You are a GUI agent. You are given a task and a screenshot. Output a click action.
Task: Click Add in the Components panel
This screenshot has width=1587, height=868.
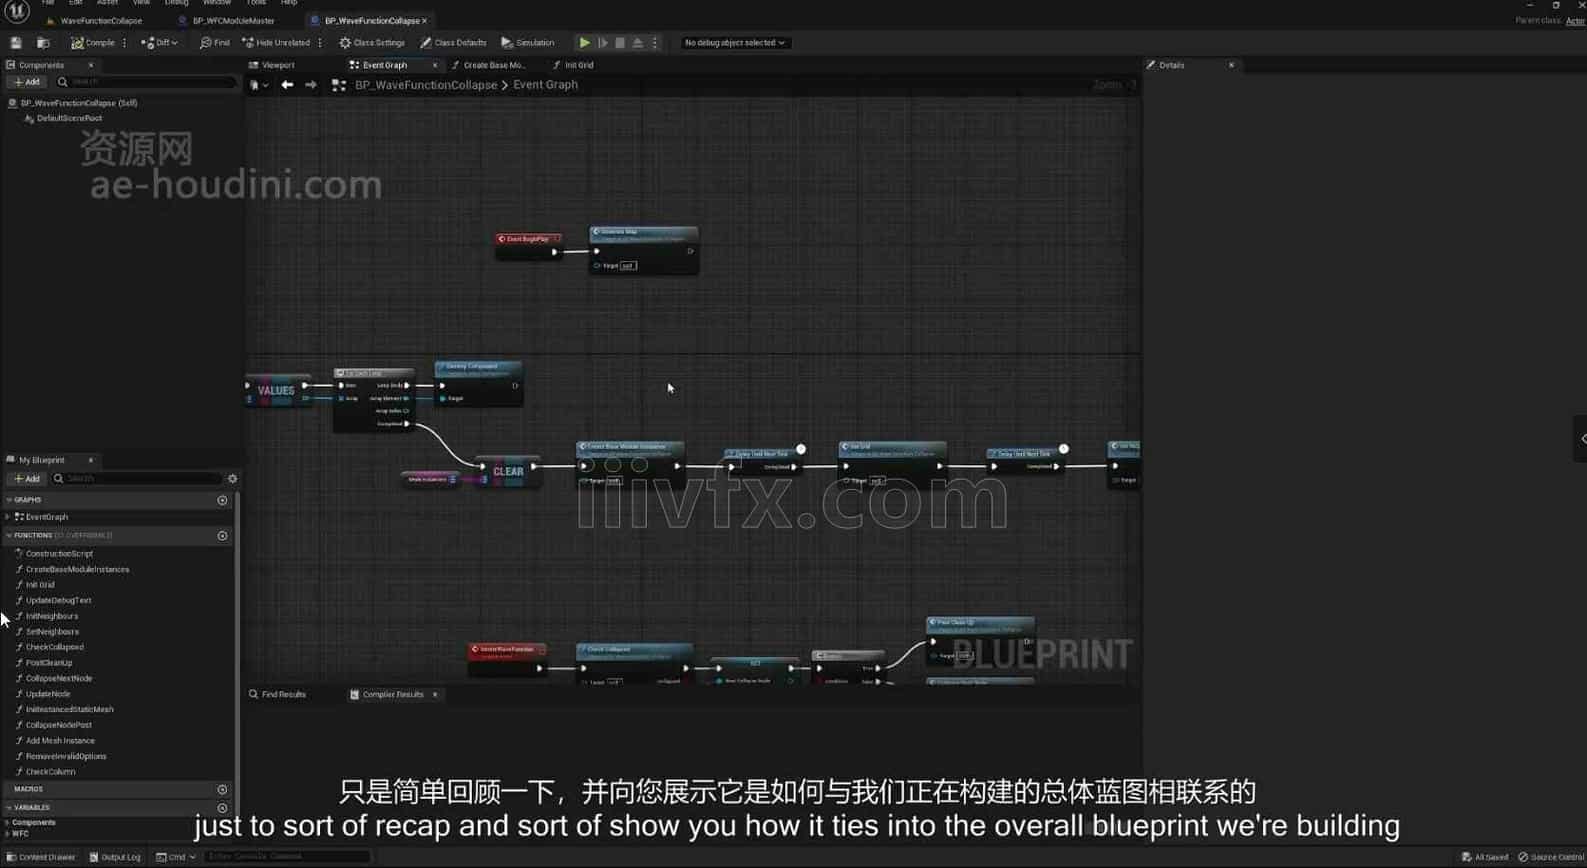tap(27, 82)
